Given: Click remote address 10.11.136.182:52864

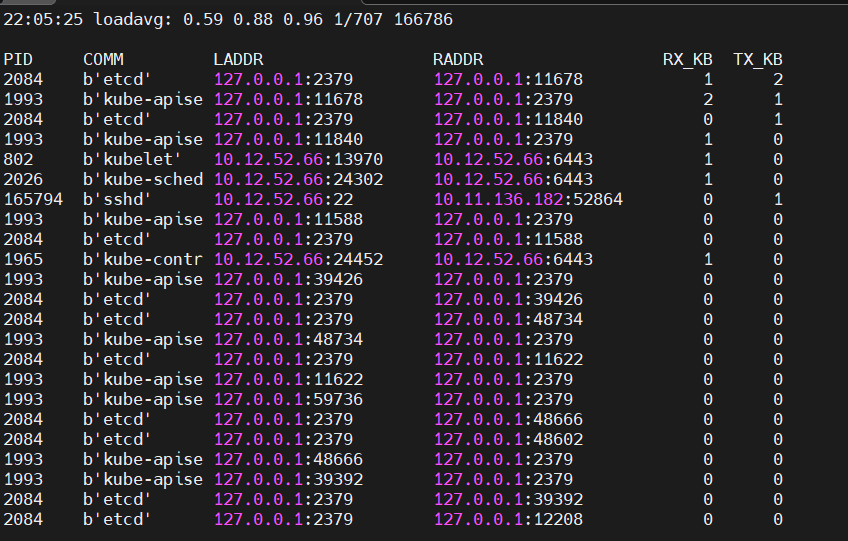Looking at the screenshot, I should [528, 200].
